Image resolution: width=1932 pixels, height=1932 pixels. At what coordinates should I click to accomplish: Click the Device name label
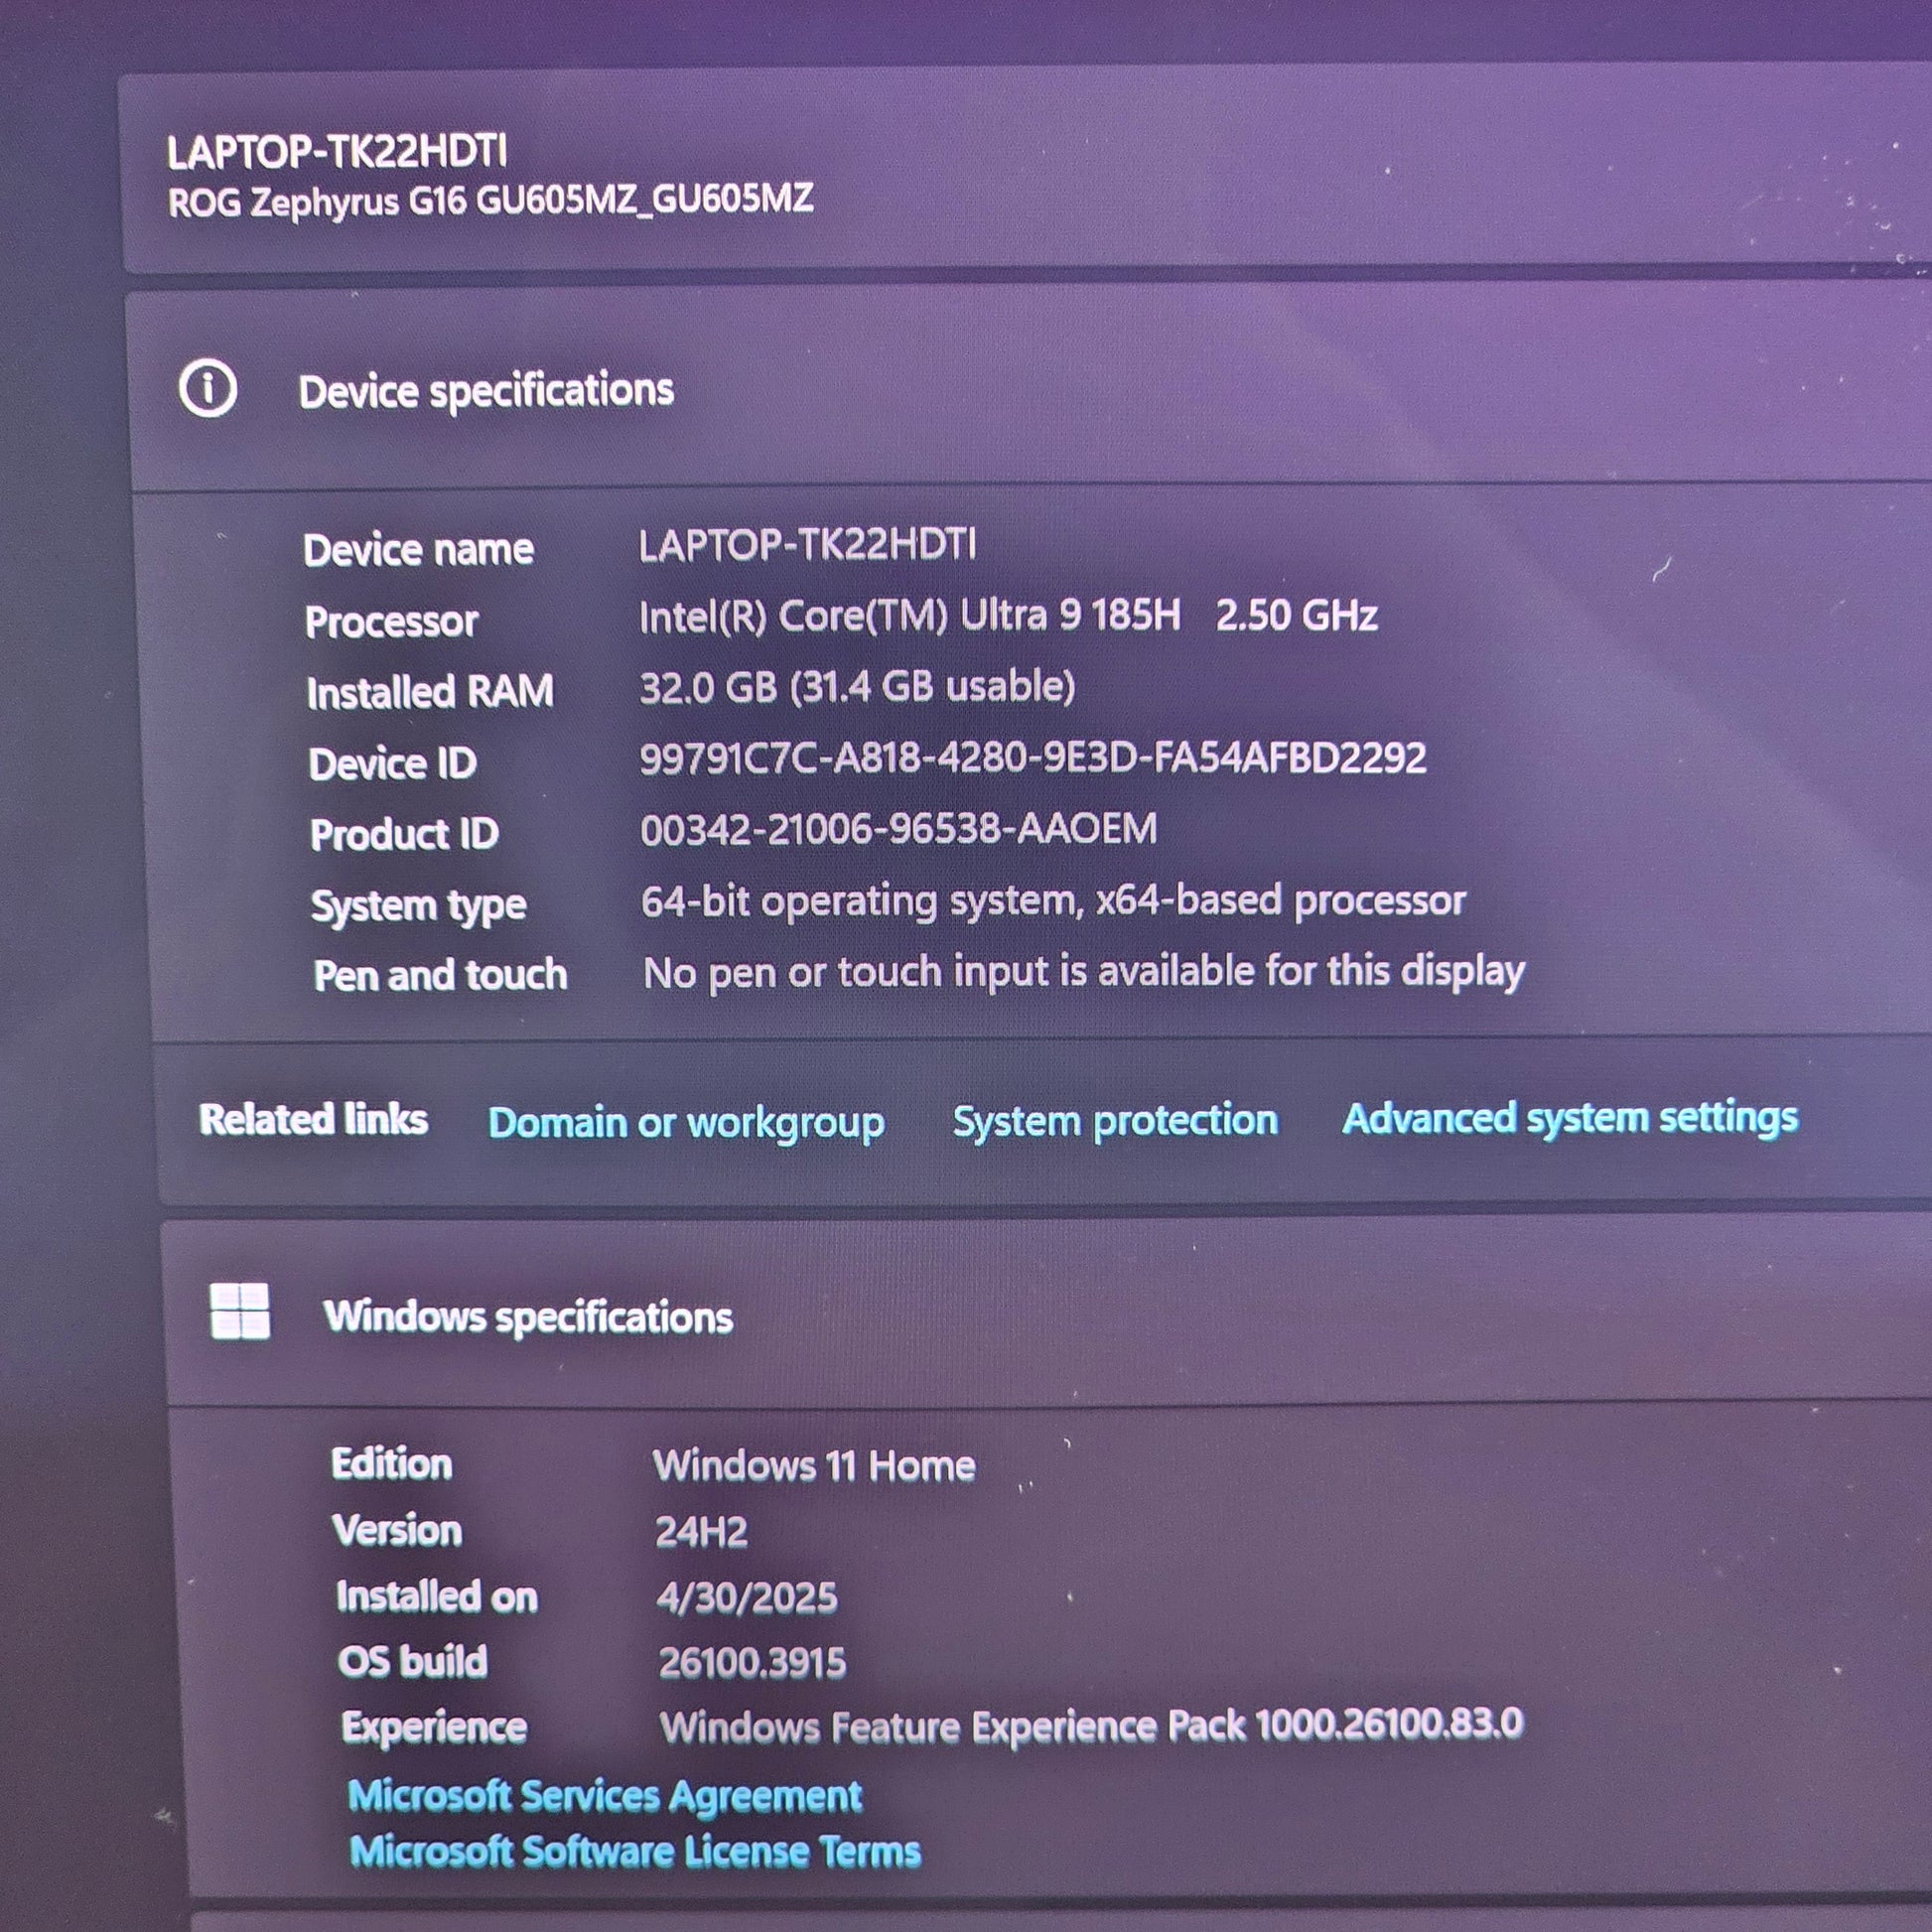[x=418, y=550]
